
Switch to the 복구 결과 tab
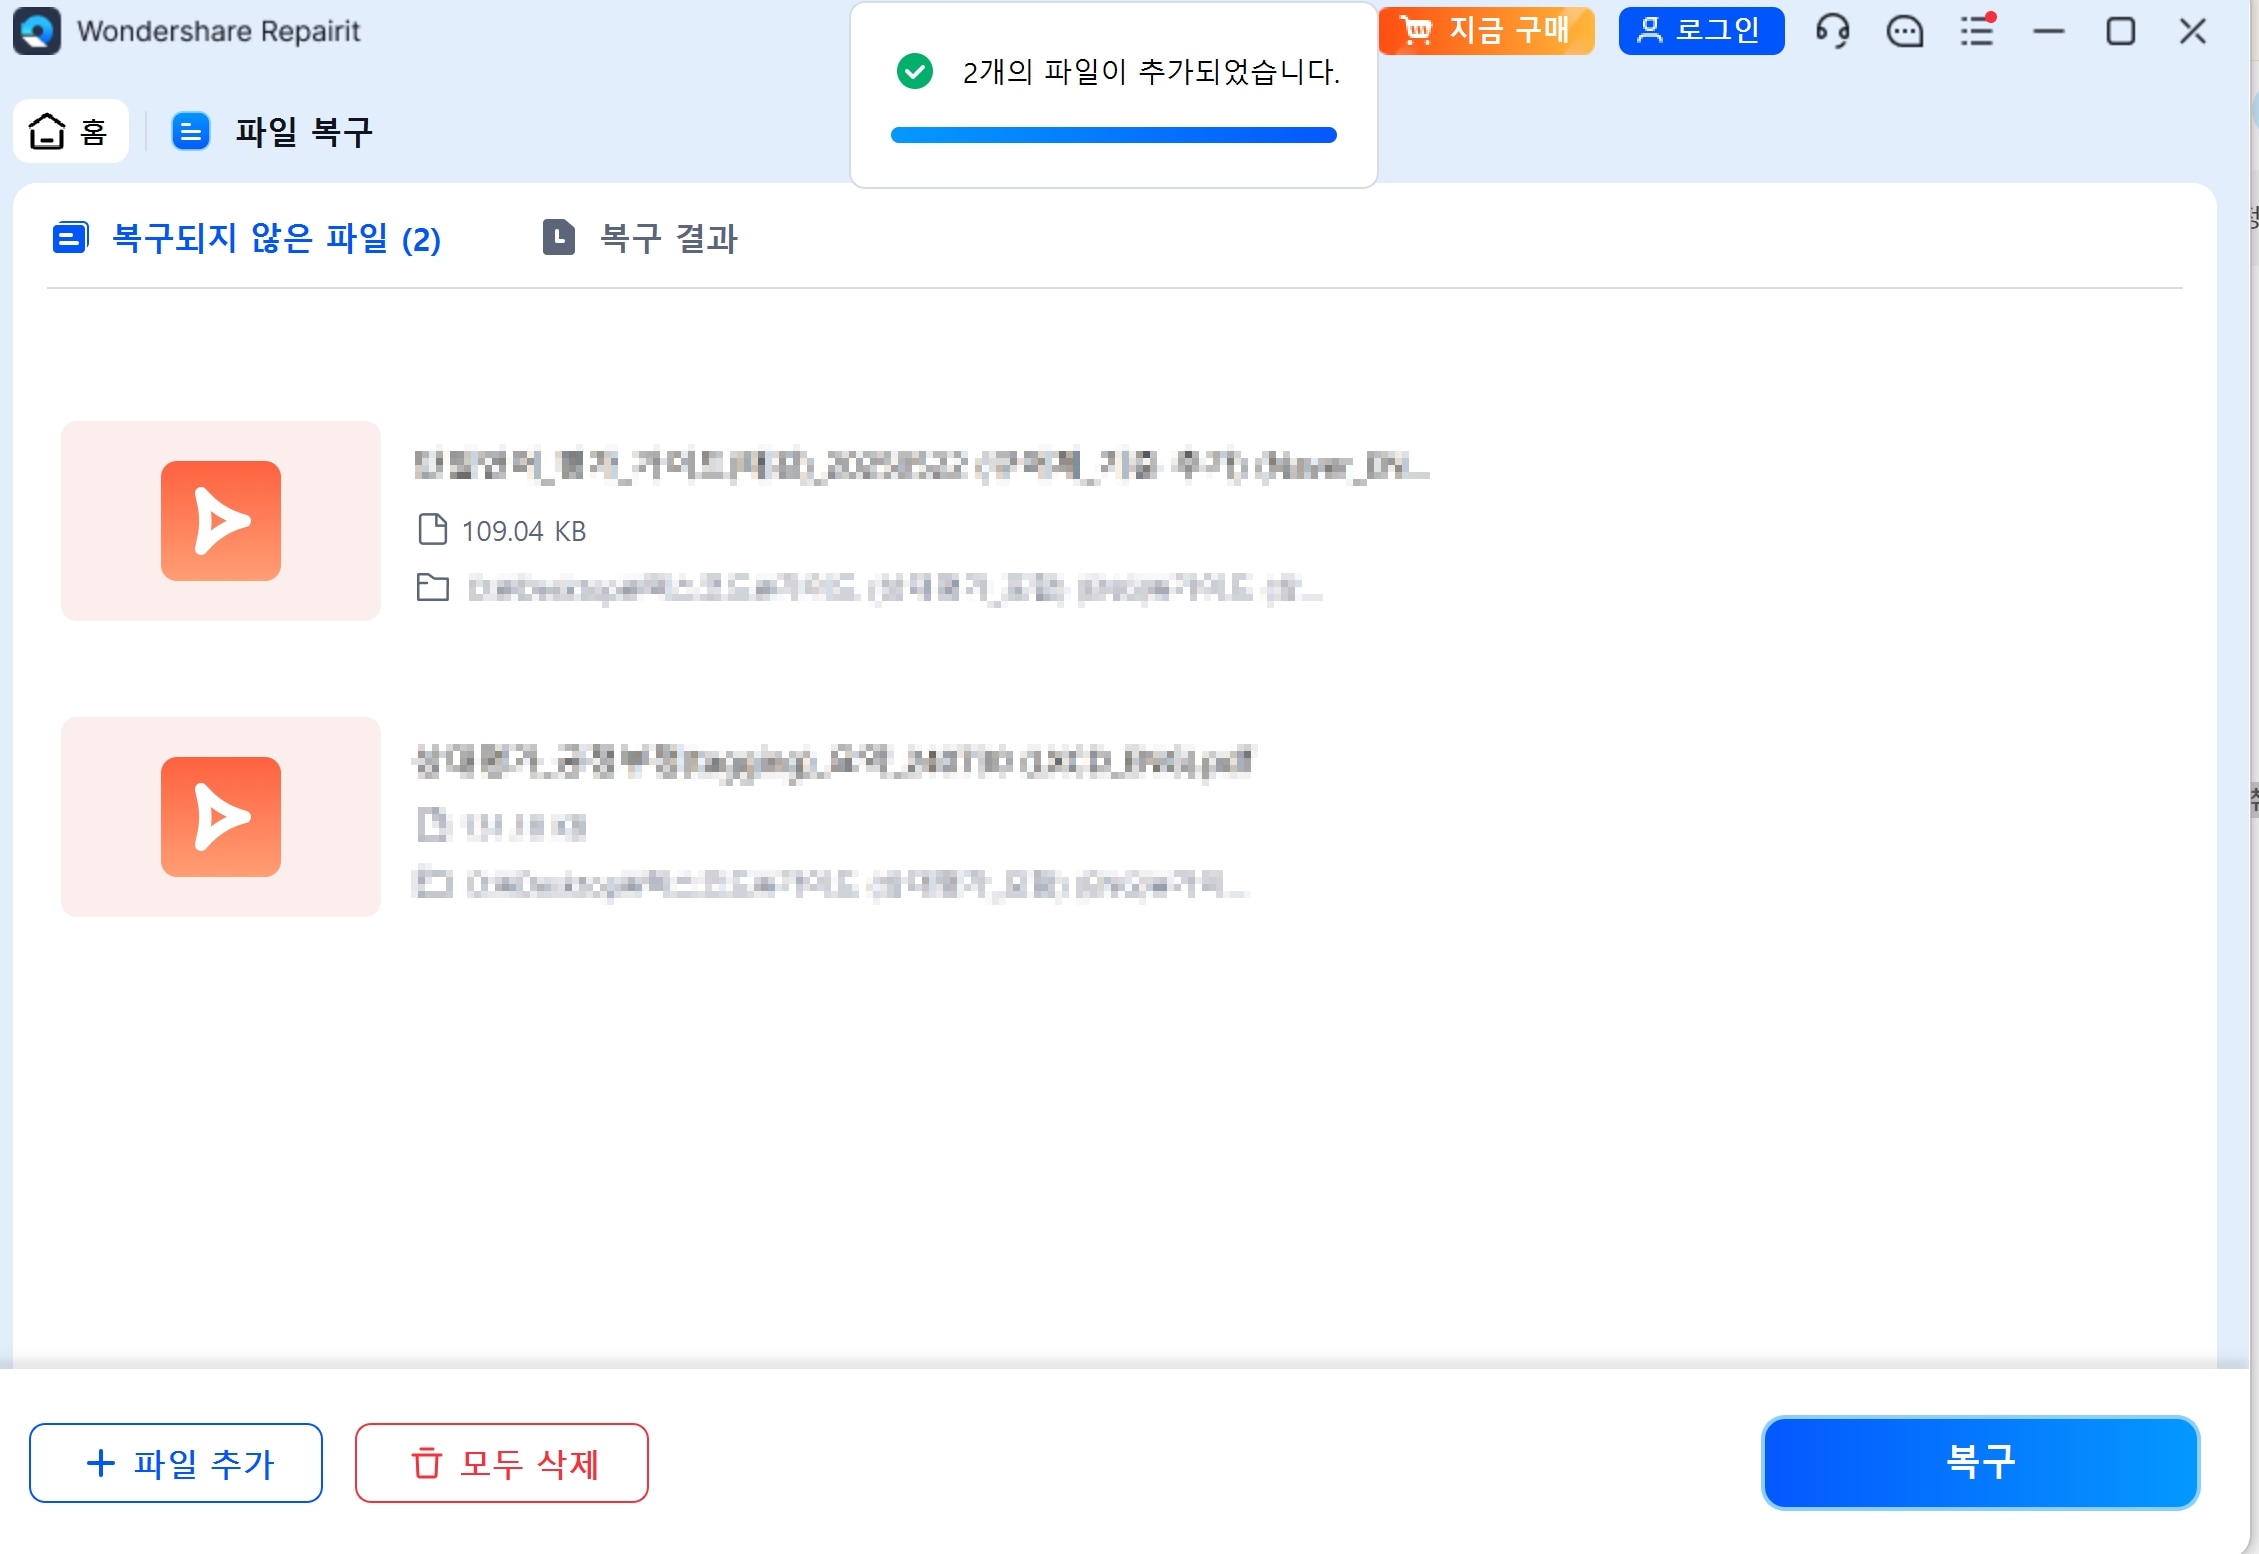pyautogui.click(x=640, y=238)
